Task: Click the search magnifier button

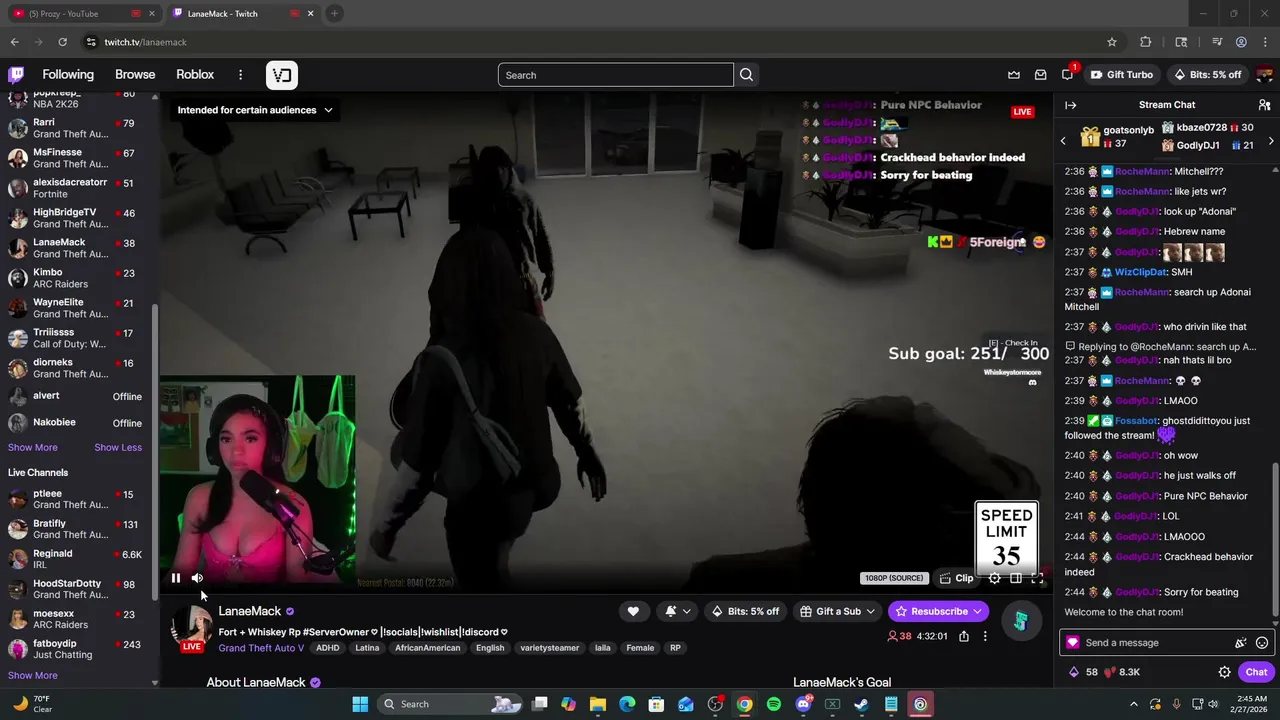Action: pyautogui.click(x=746, y=75)
